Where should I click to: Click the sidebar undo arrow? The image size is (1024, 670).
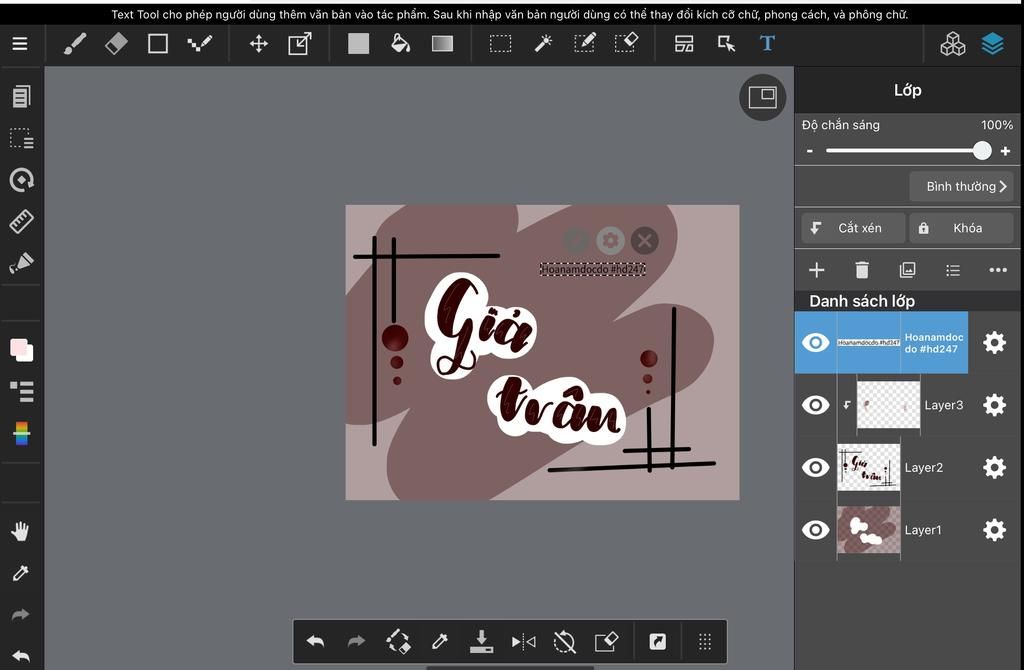[20, 656]
